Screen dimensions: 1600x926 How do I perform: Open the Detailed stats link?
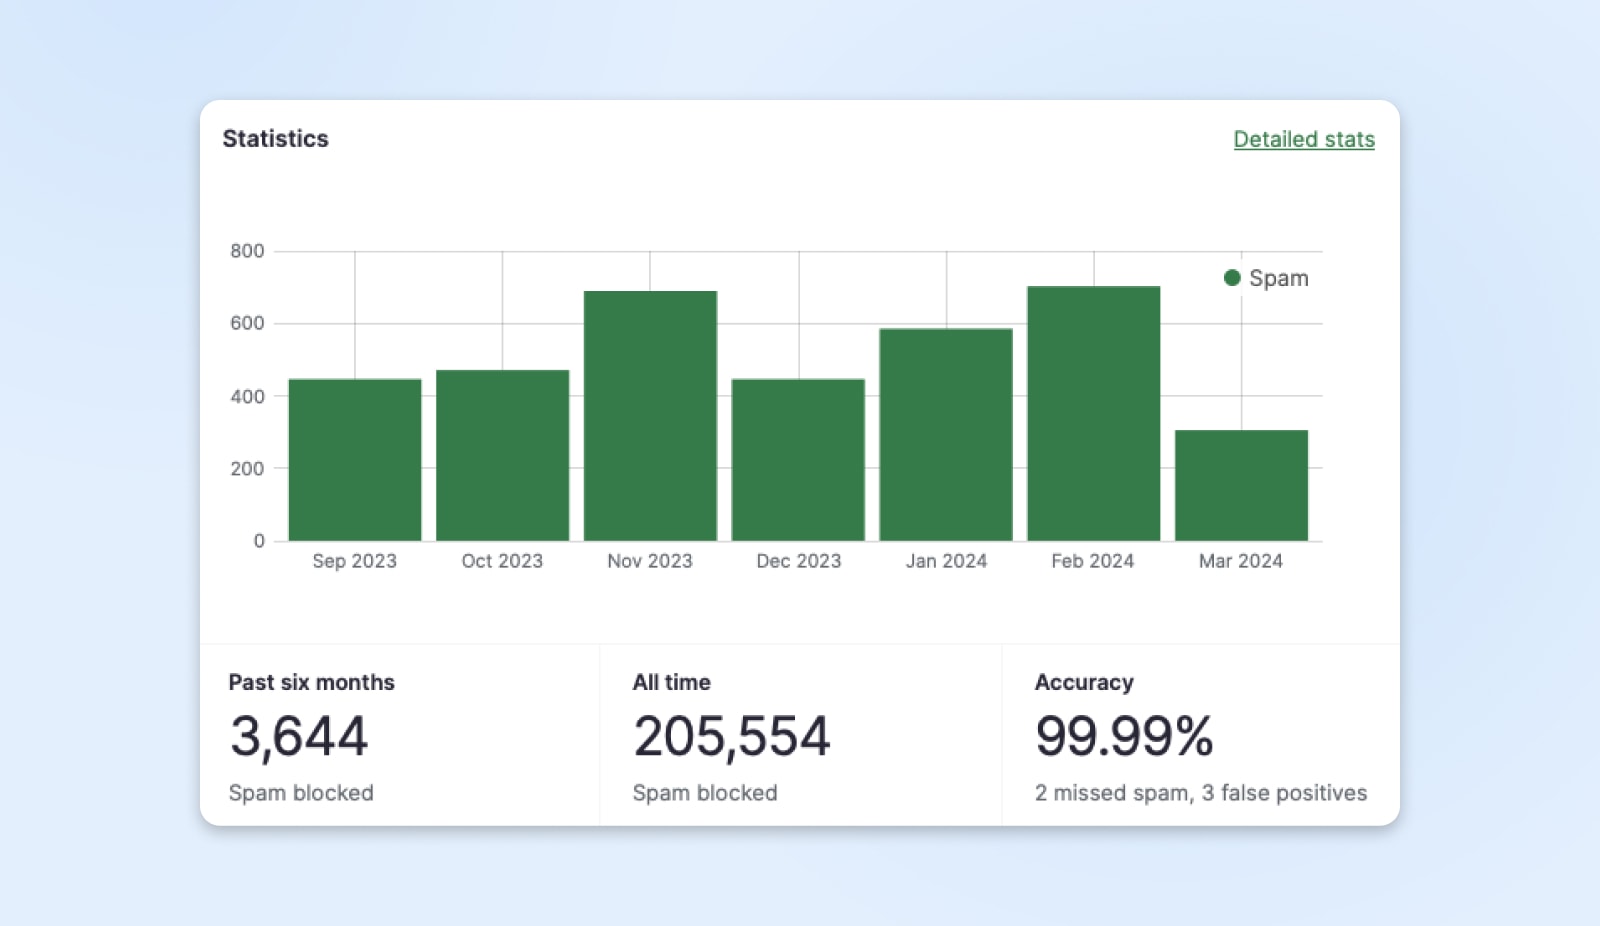1303,139
